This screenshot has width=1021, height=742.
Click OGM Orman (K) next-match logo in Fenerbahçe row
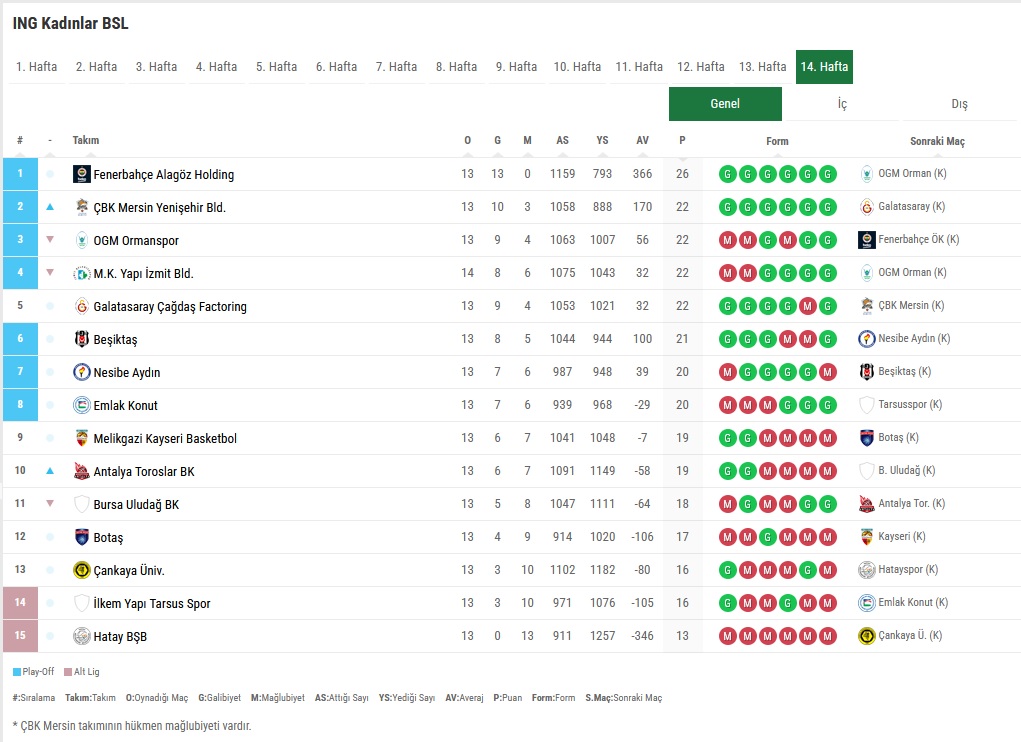click(x=867, y=174)
